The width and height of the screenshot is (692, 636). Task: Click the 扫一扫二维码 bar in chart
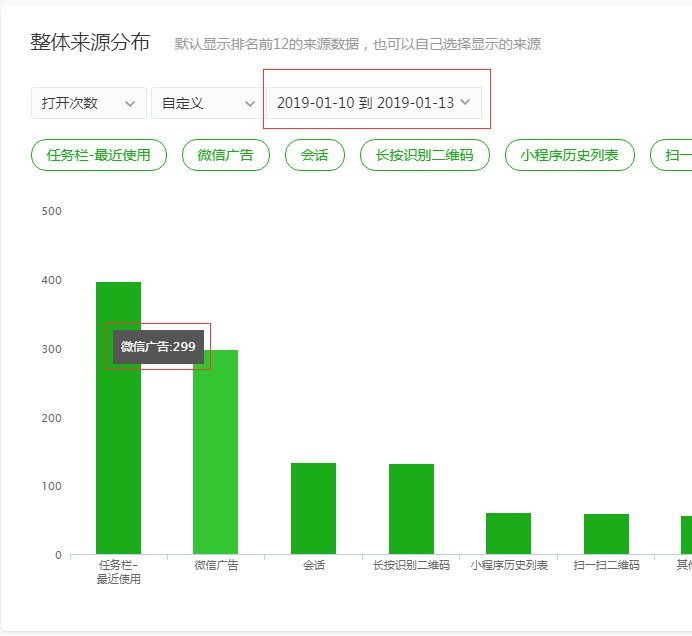point(606,534)
